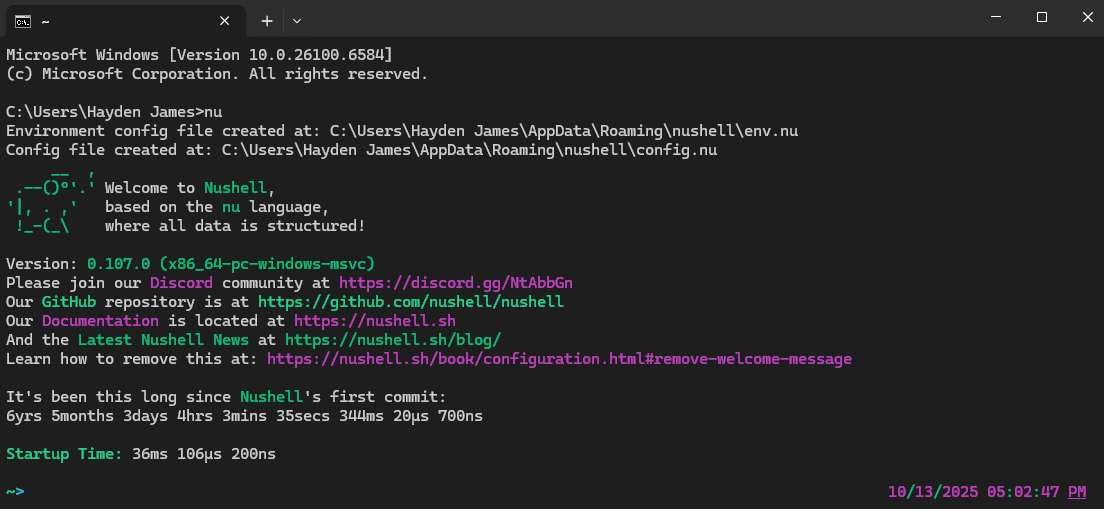Maximize the terminal window
This screenshot has height=509, width=1104.
[1042, 18]
